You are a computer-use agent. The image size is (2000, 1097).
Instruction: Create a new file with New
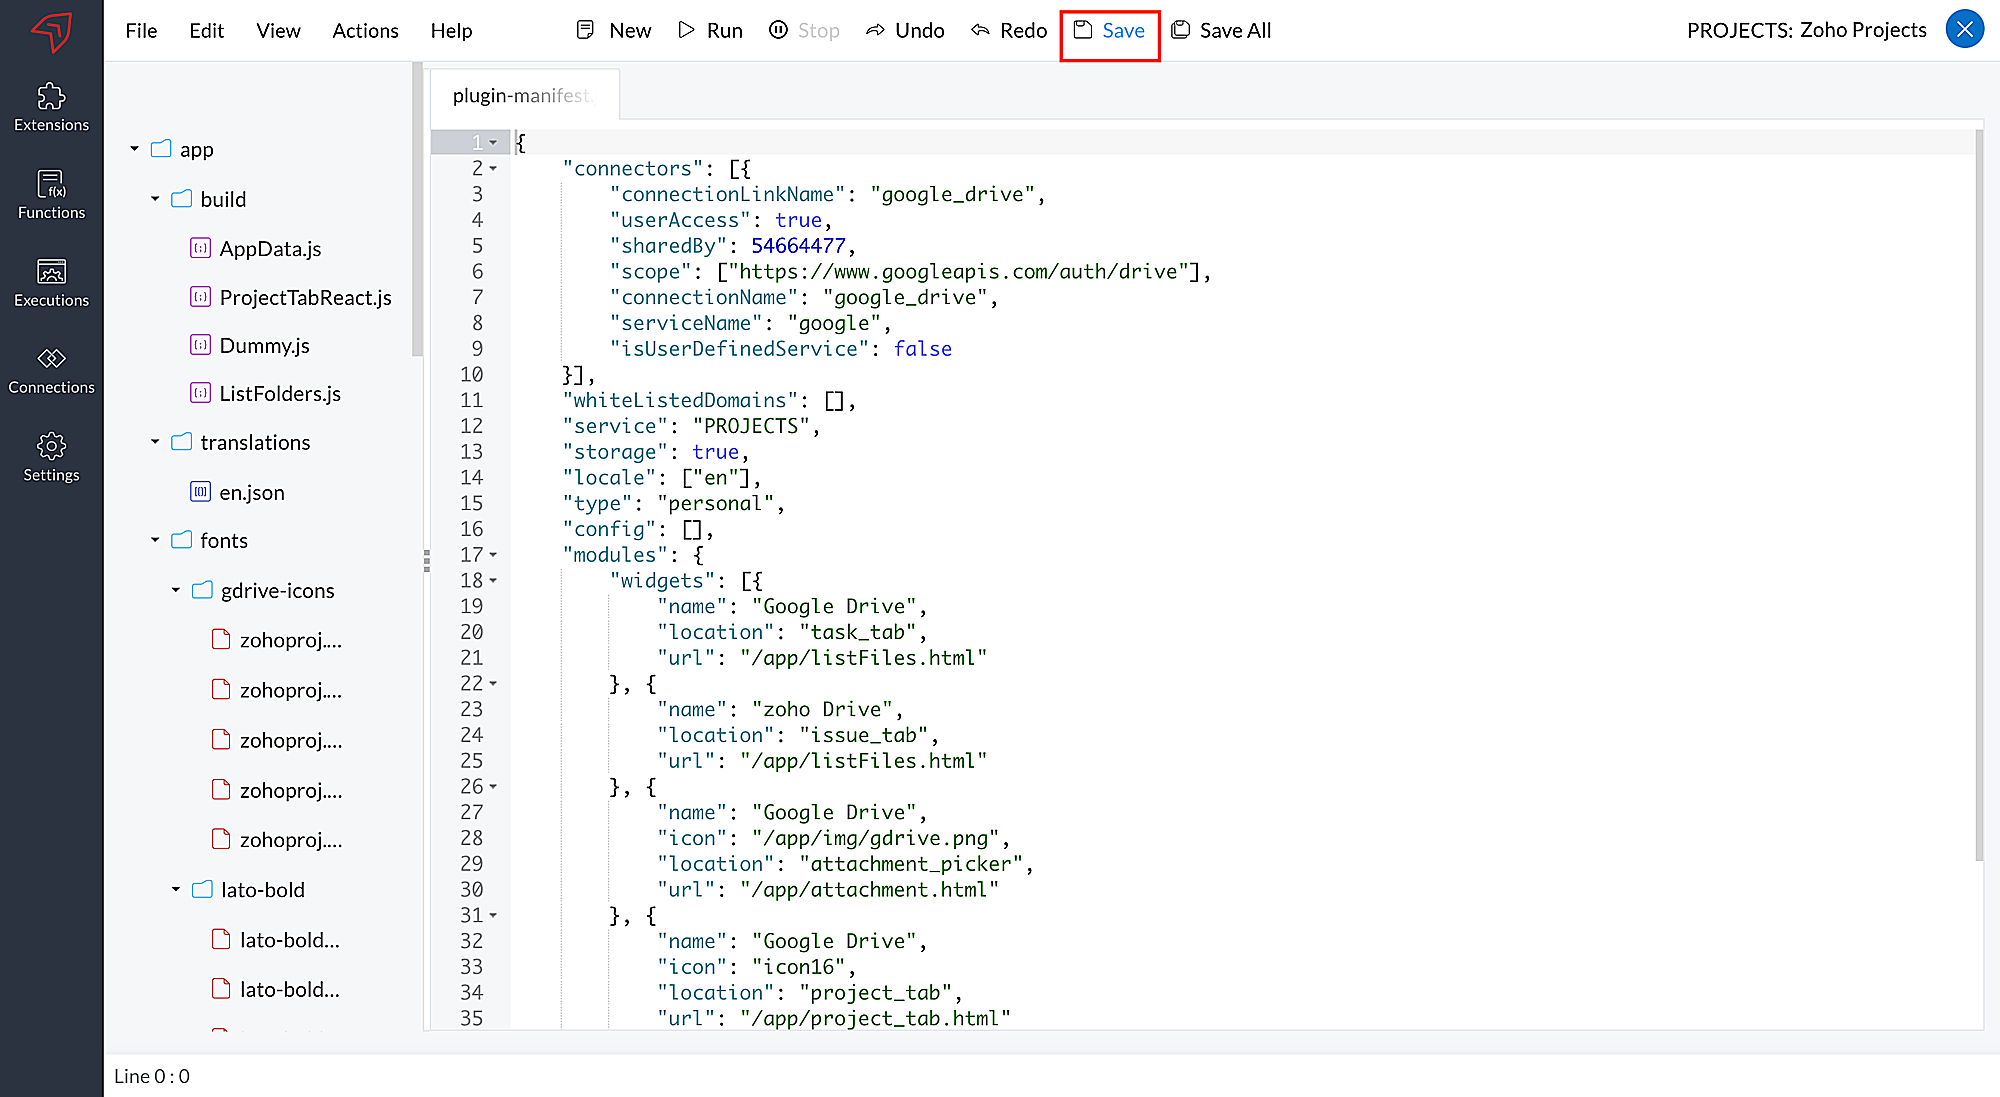(x=614, y=31)
